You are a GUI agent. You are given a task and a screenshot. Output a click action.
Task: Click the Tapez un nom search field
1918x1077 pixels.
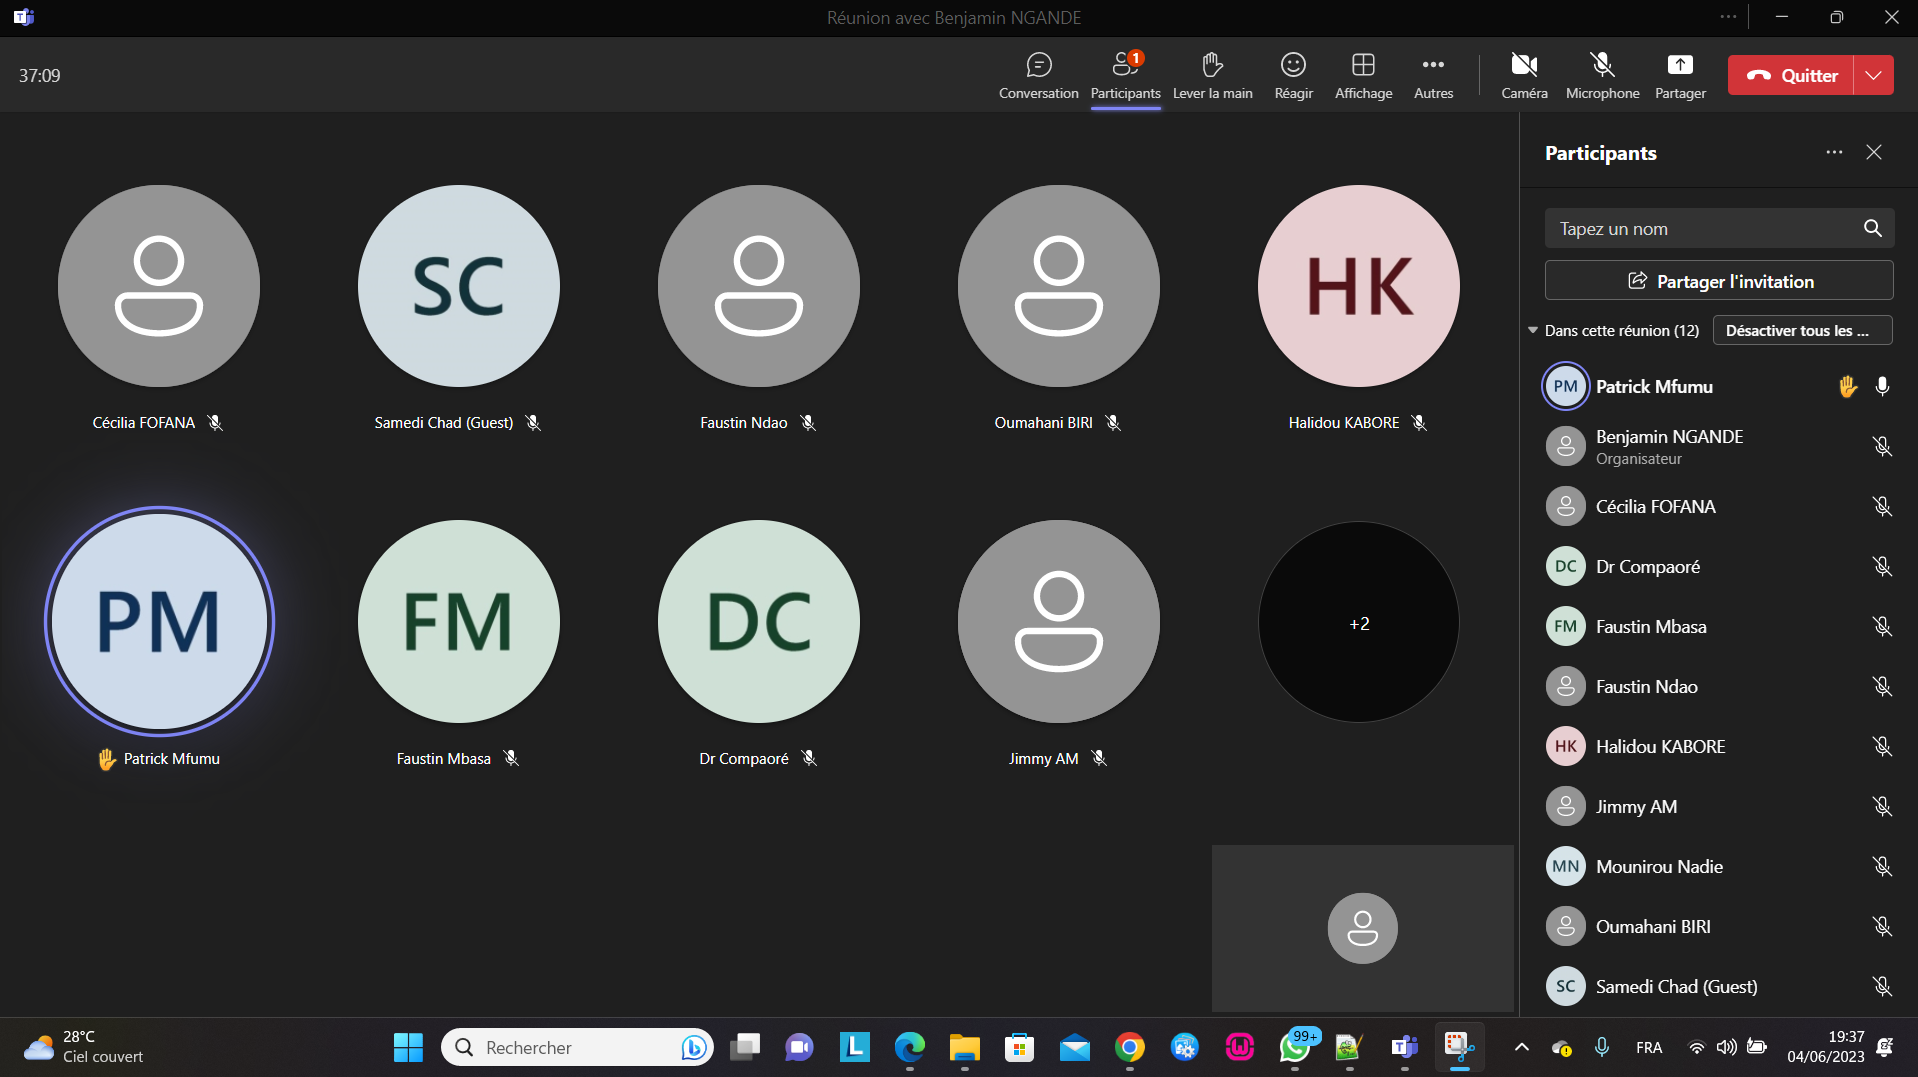point(1700,228)
